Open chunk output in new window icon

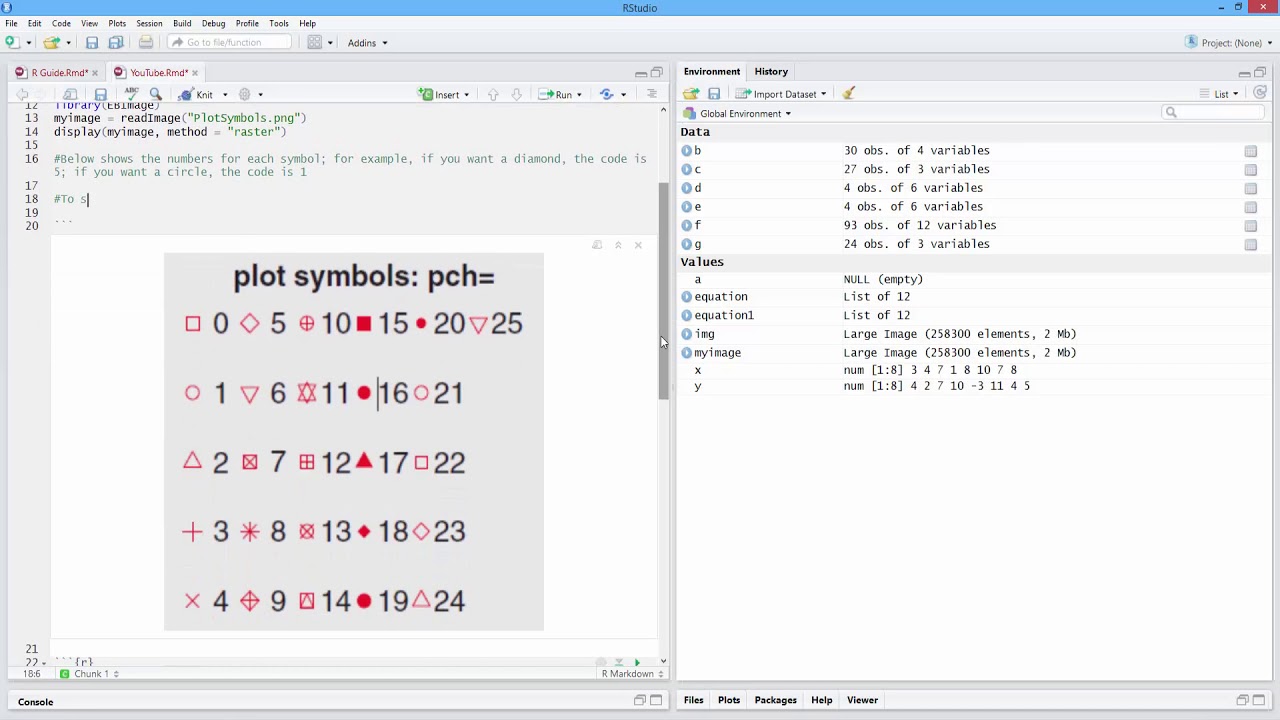pos(597,245)
